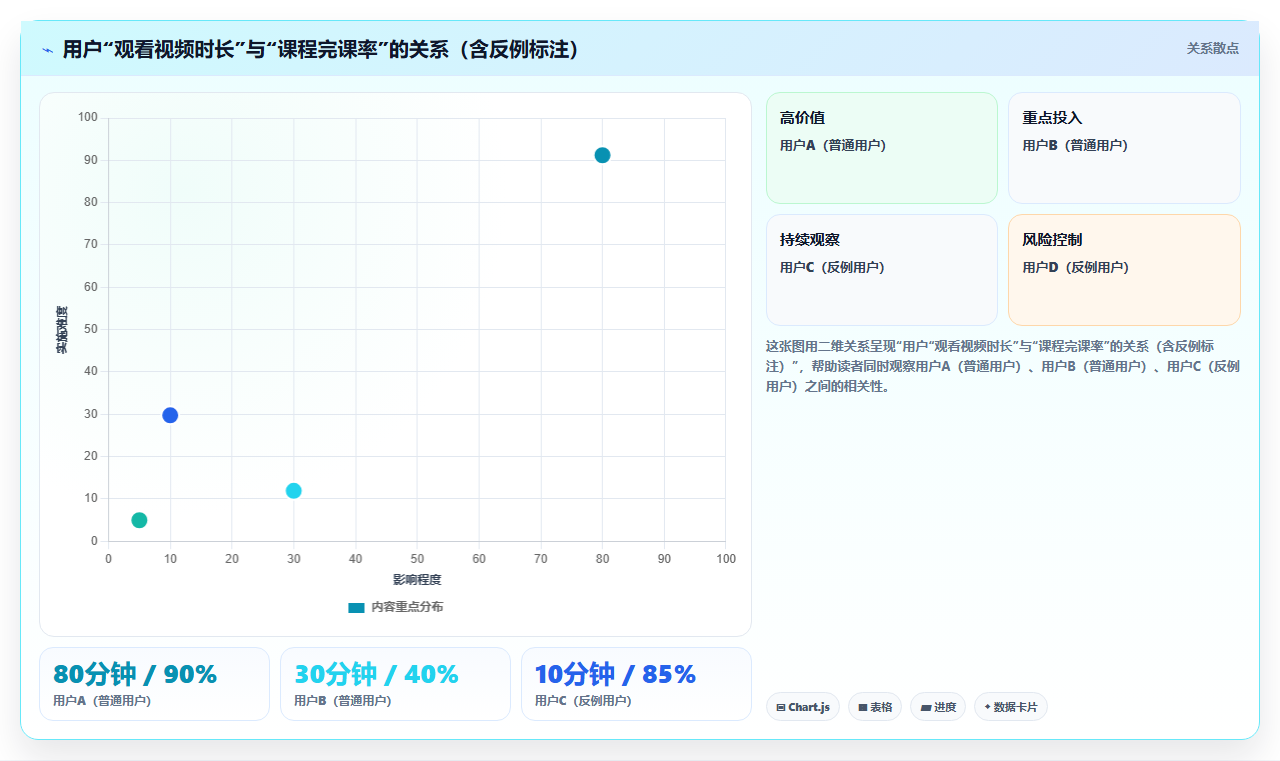The width and height of the screenshot is (1280, 761).
Task: Click the 影响程度 x-axis label
Action: click(417, 580)
